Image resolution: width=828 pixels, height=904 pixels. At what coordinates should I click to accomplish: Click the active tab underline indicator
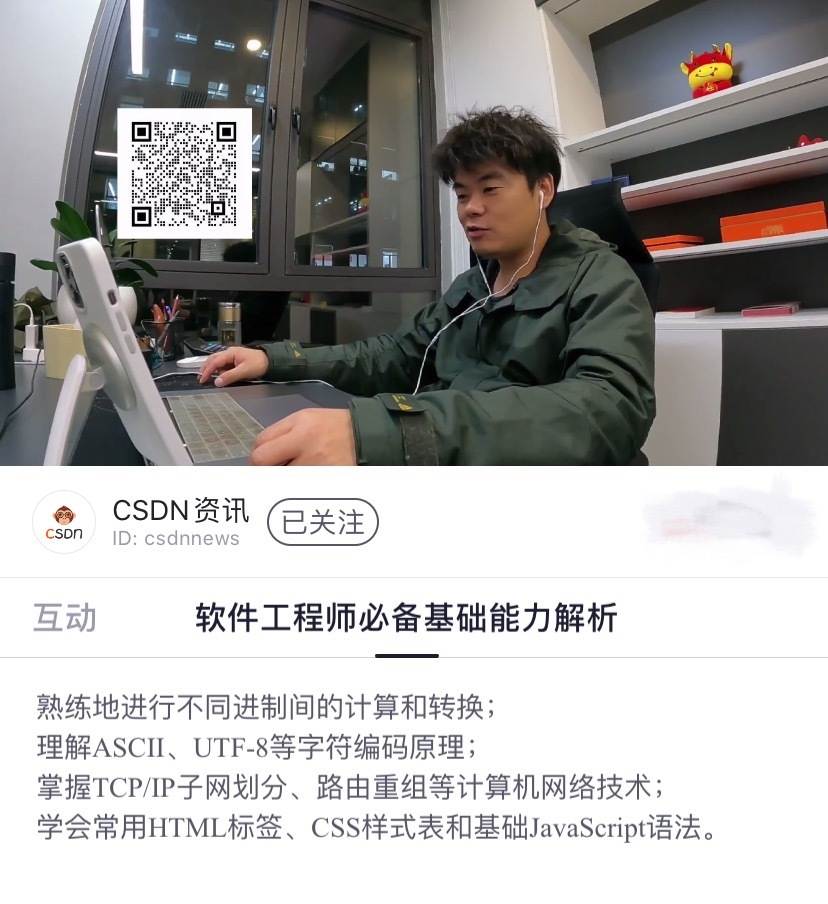[407, 656]
